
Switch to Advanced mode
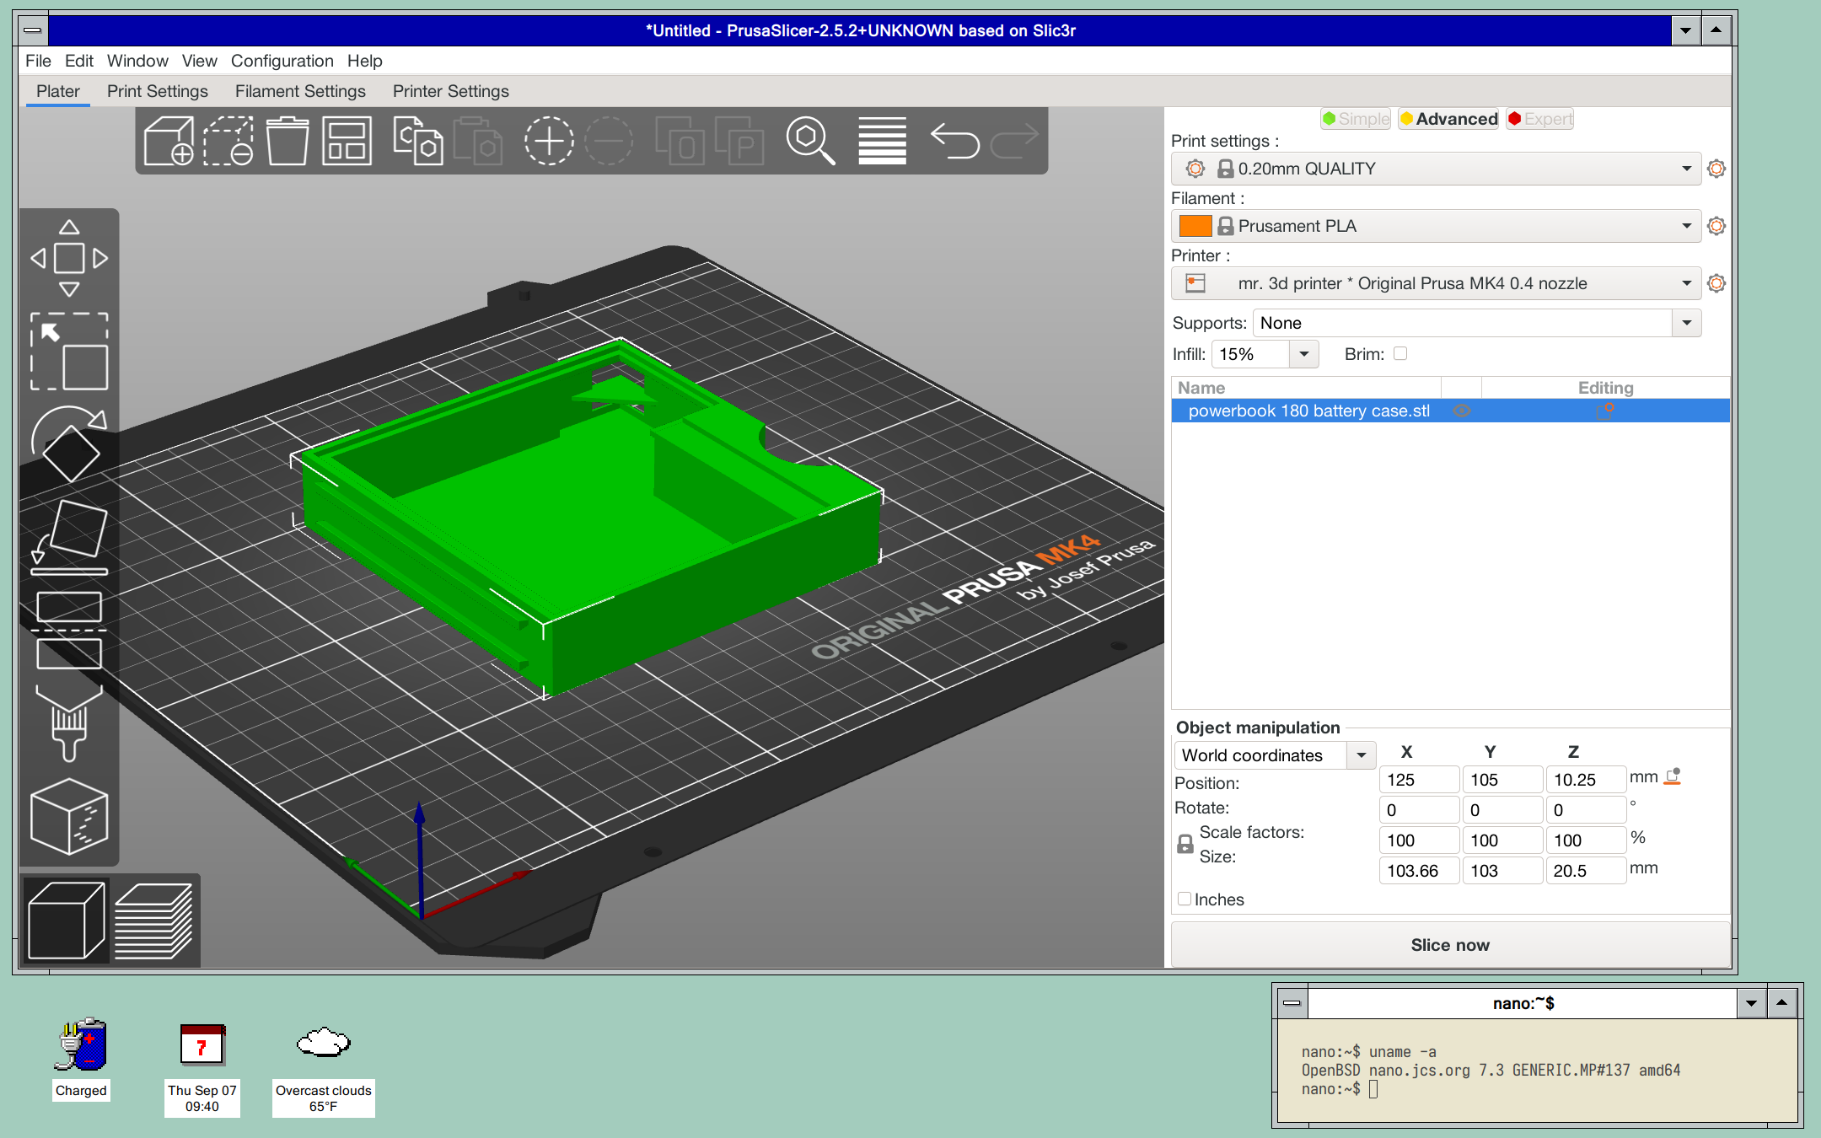point(1448,119)
